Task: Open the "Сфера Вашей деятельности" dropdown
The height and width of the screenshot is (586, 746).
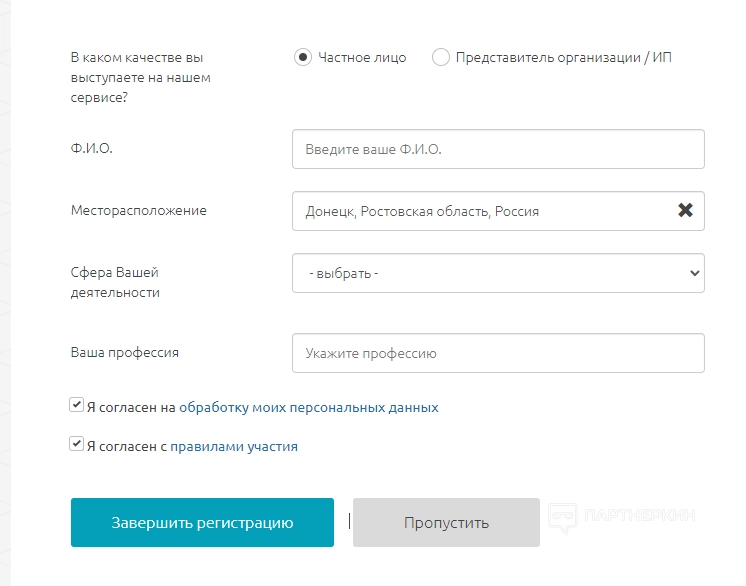Action: 498,272
